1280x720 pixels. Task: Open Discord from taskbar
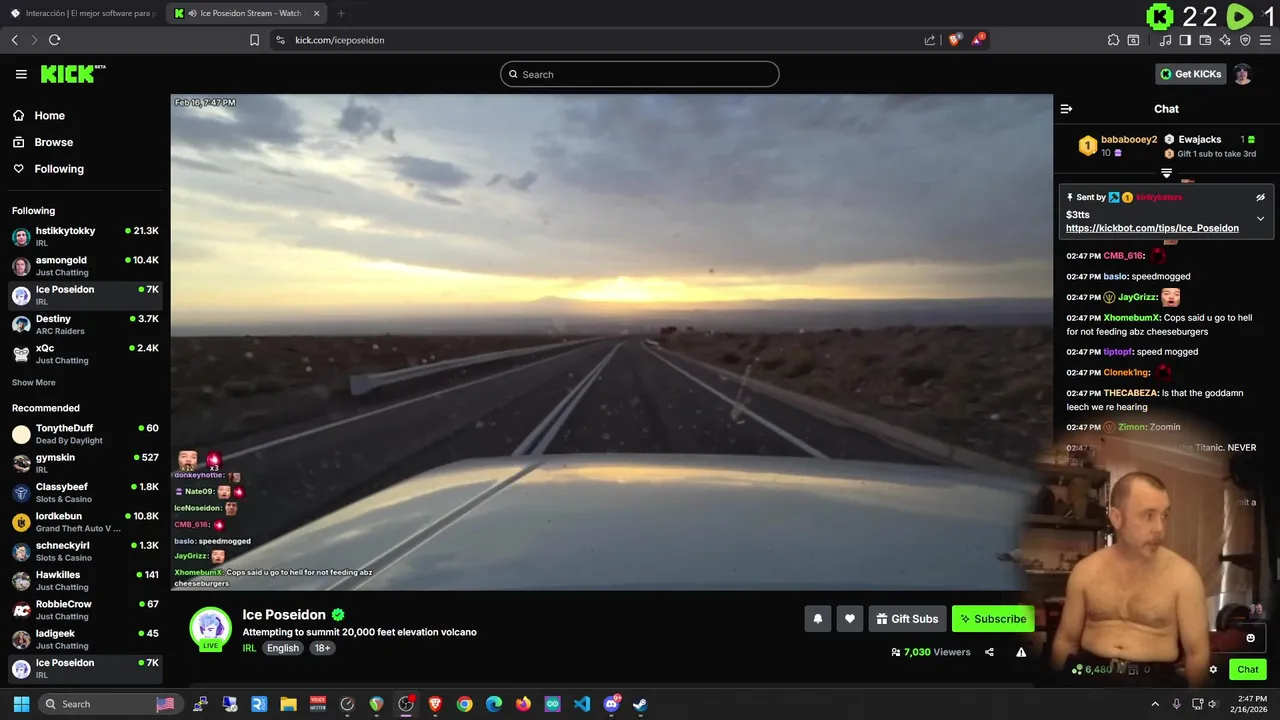(x=611, y=704)
